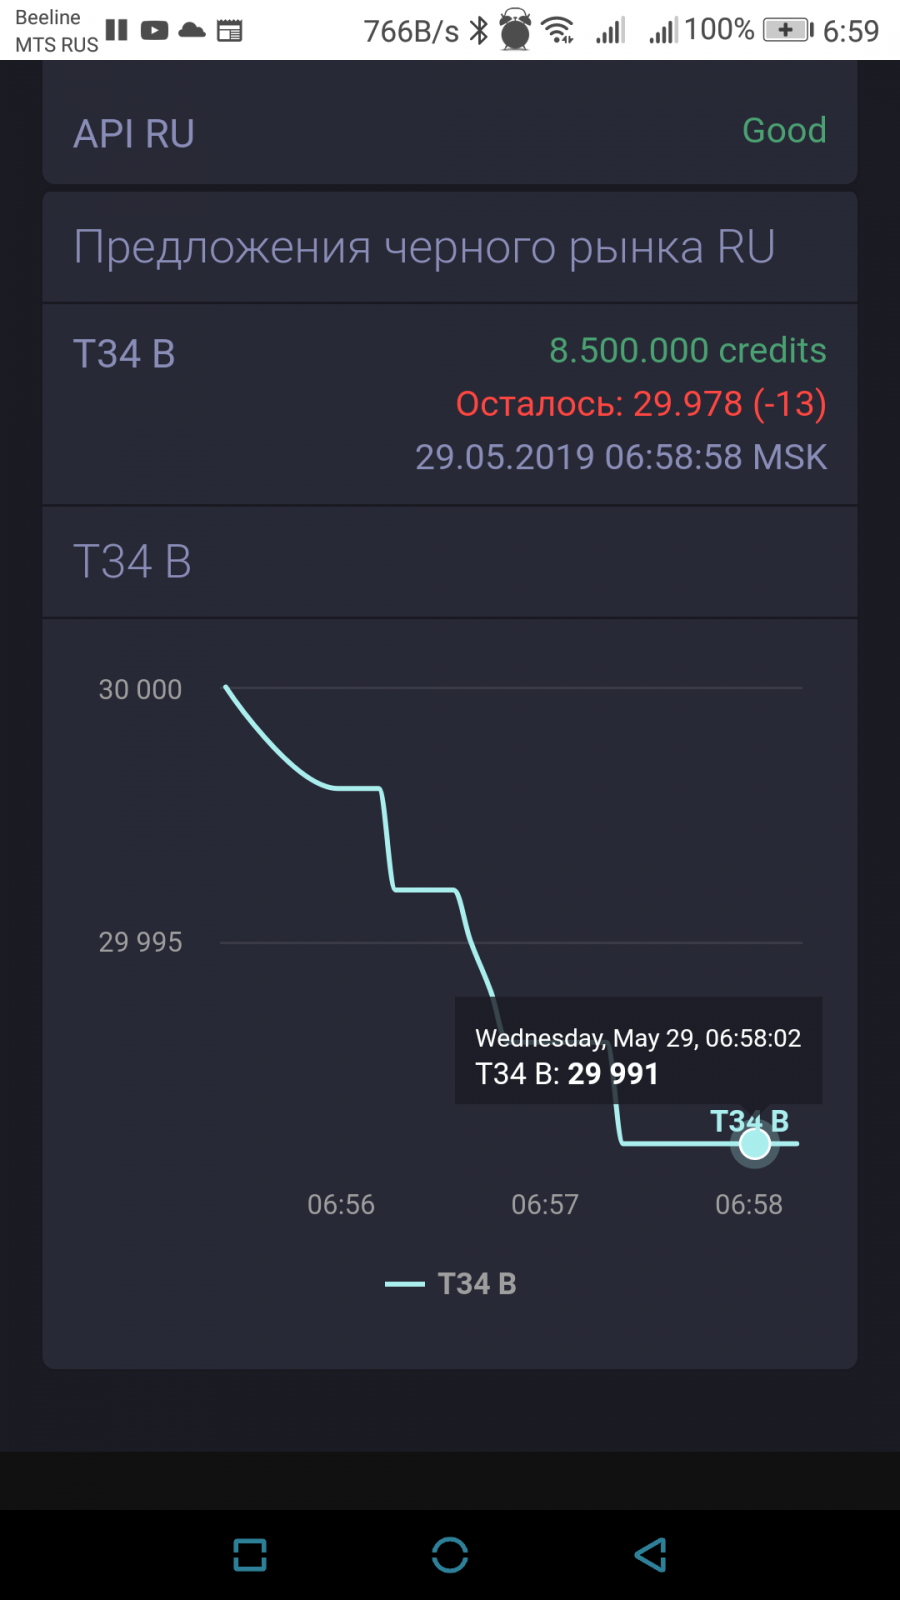Tap the 8.500.000 credits price
This screenshot has width=900, height=1600.
coord(687,350)
